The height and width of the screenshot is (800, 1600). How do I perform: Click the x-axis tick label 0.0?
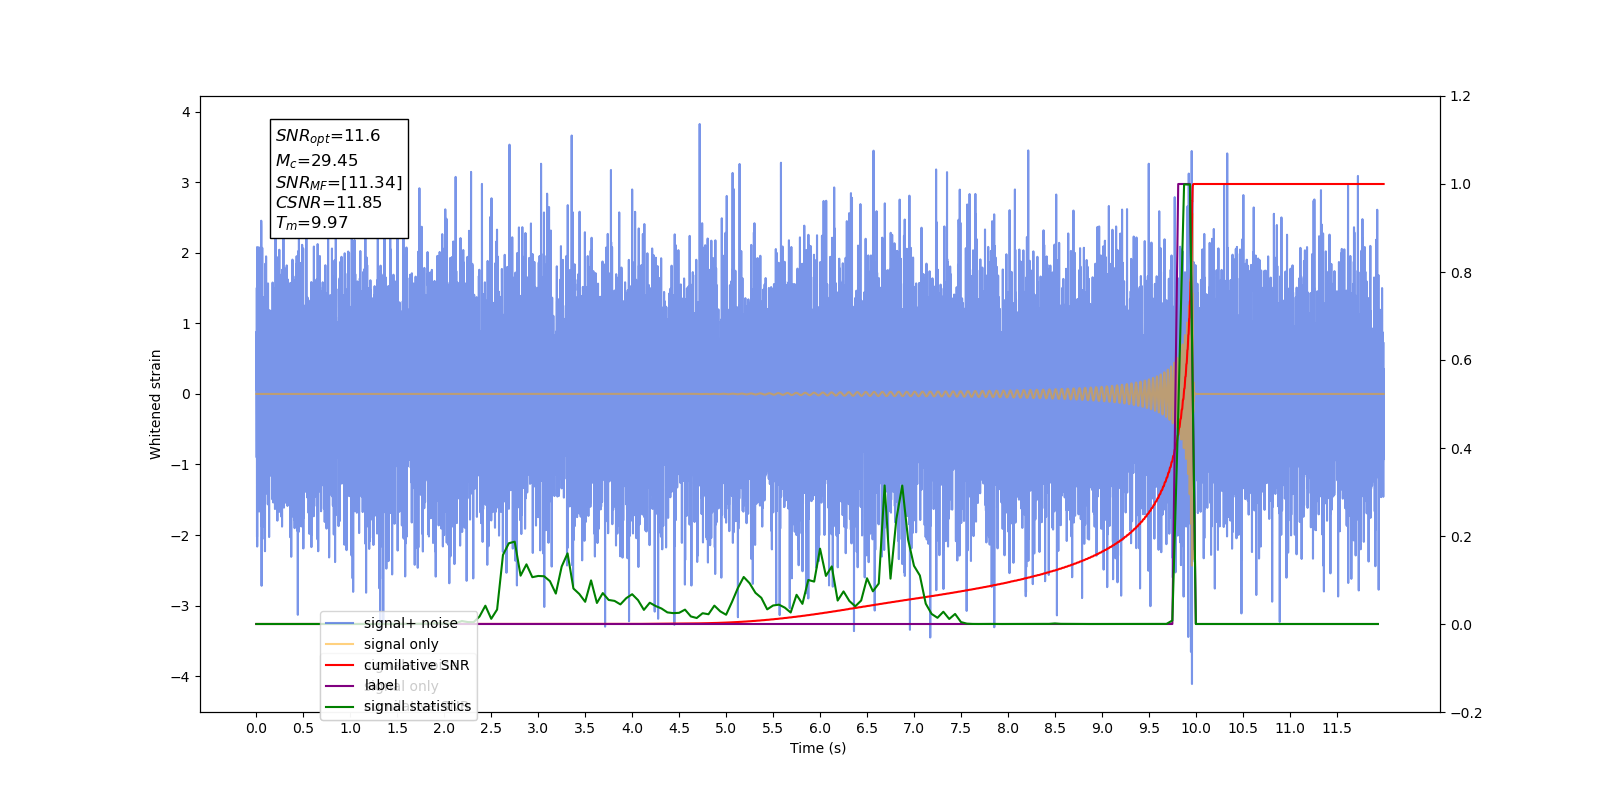256,728
